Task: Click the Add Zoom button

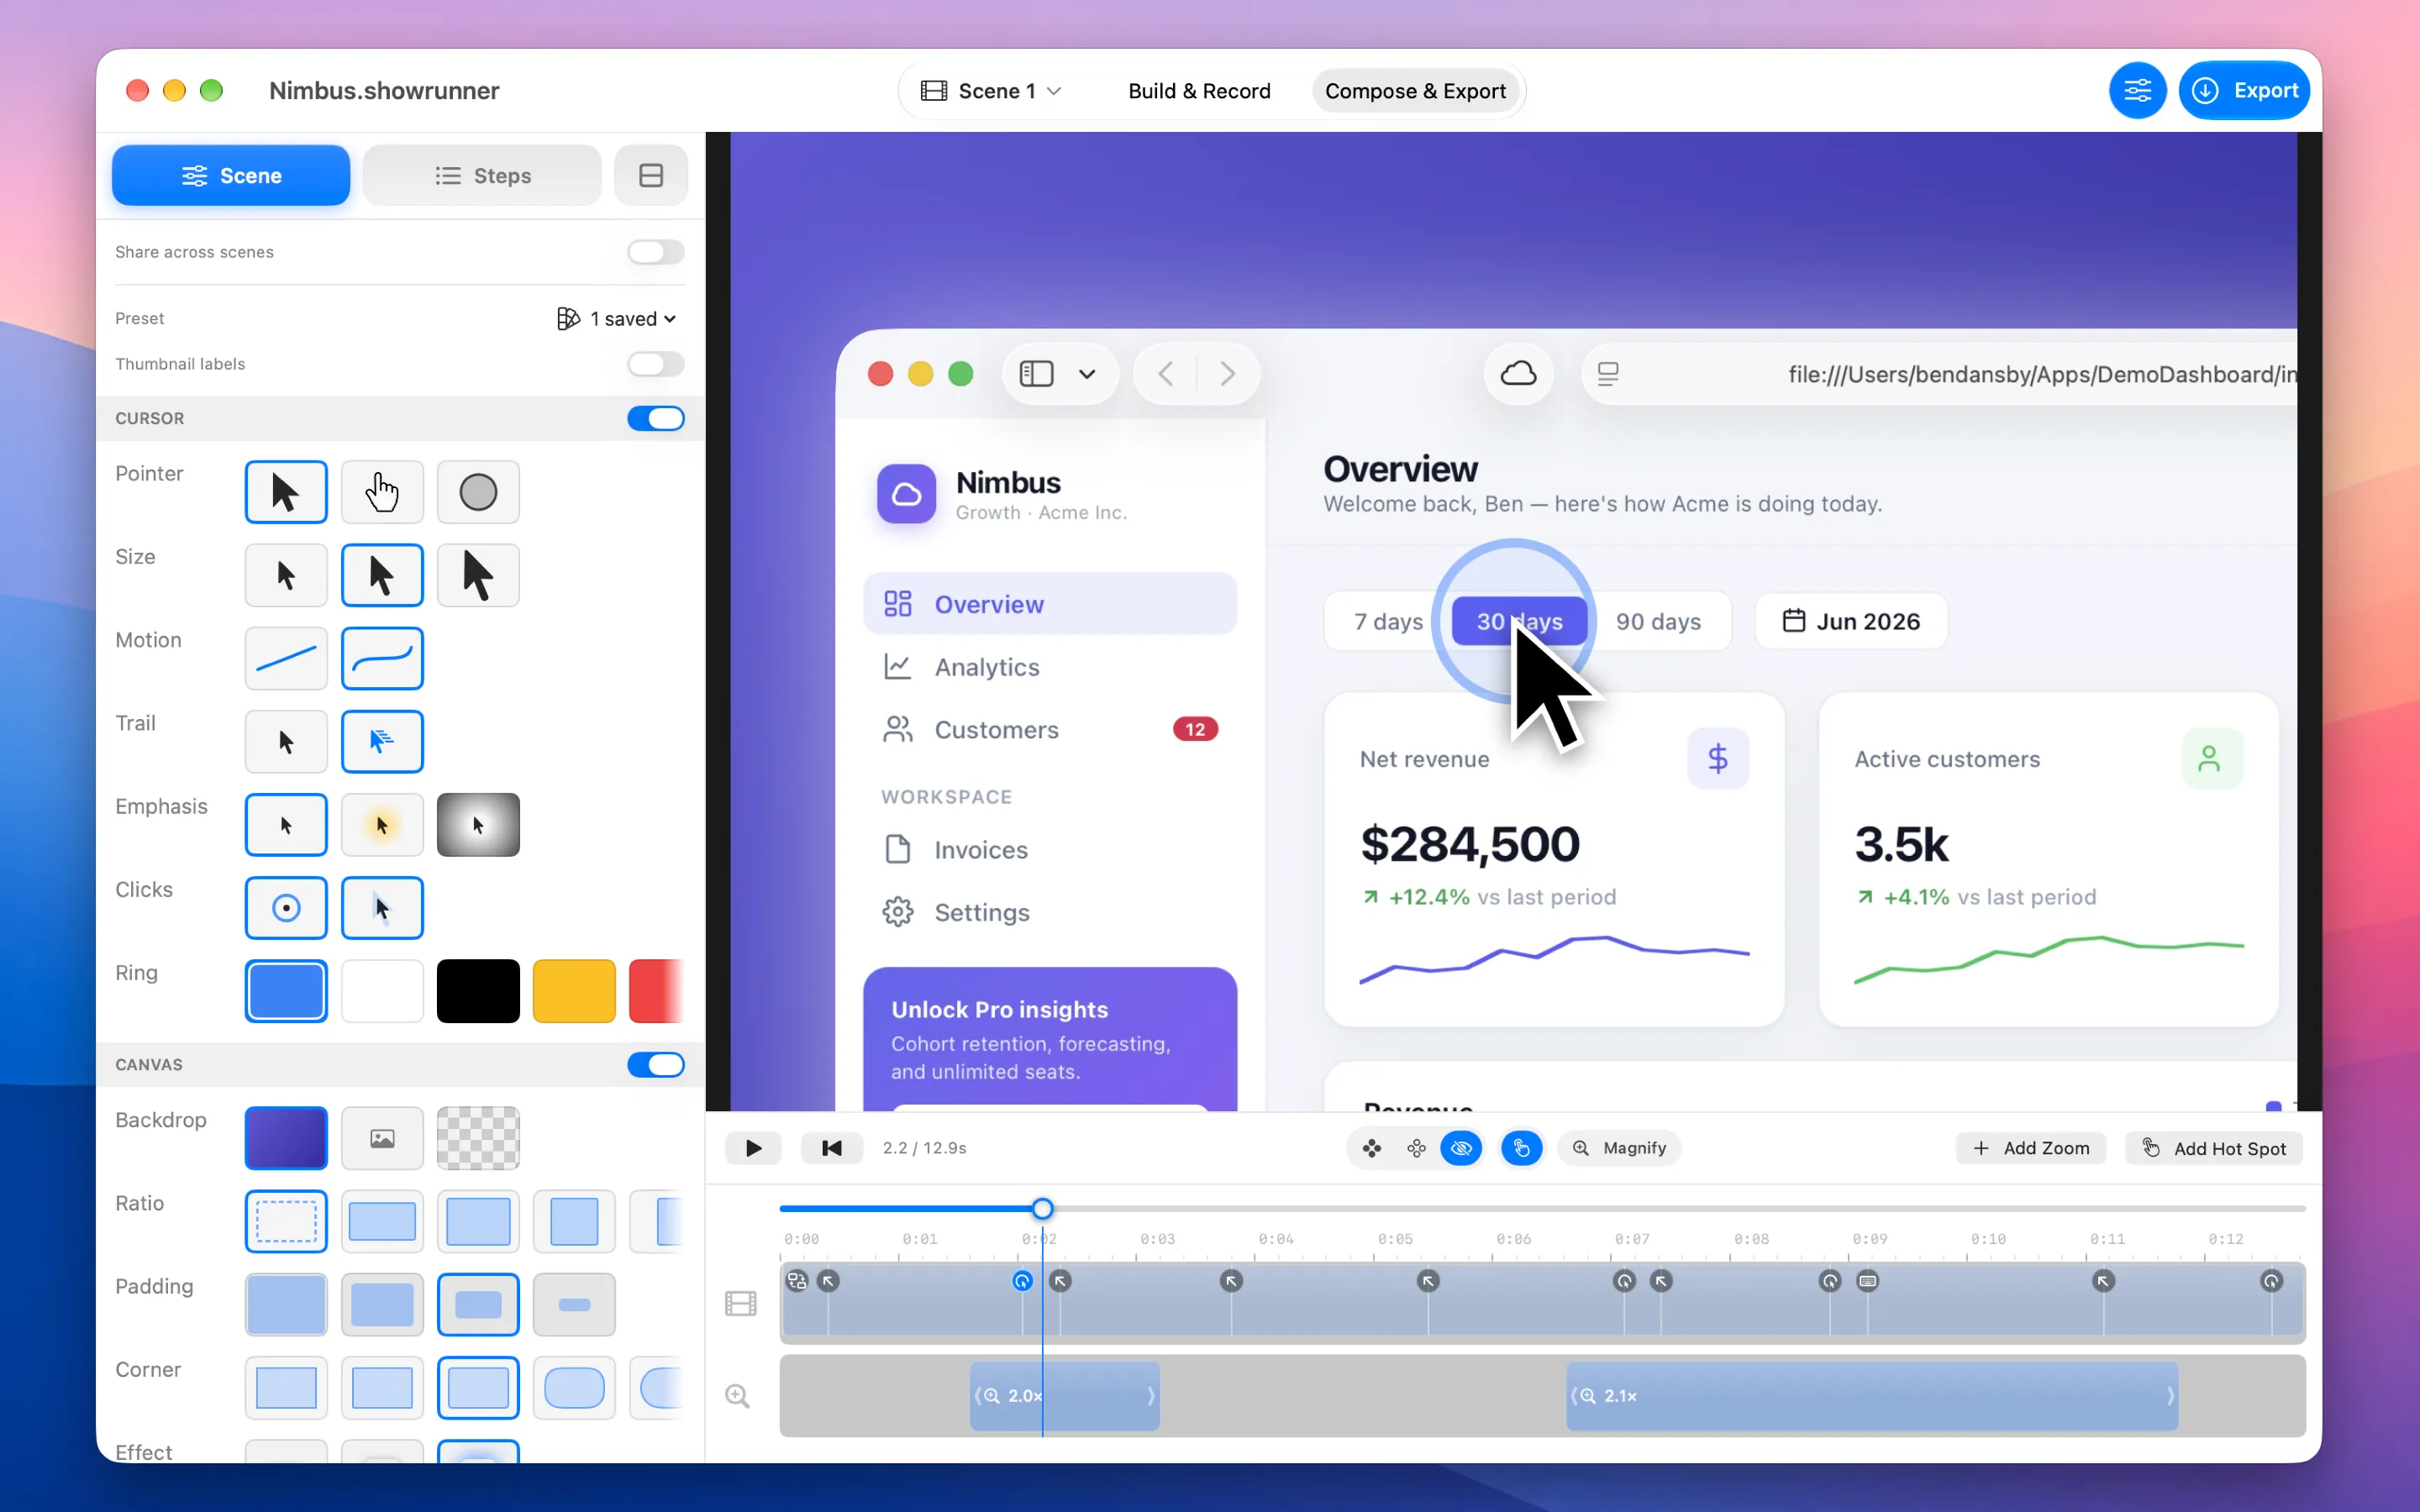Action: pyautogui.click(x=2031, y=1148)
